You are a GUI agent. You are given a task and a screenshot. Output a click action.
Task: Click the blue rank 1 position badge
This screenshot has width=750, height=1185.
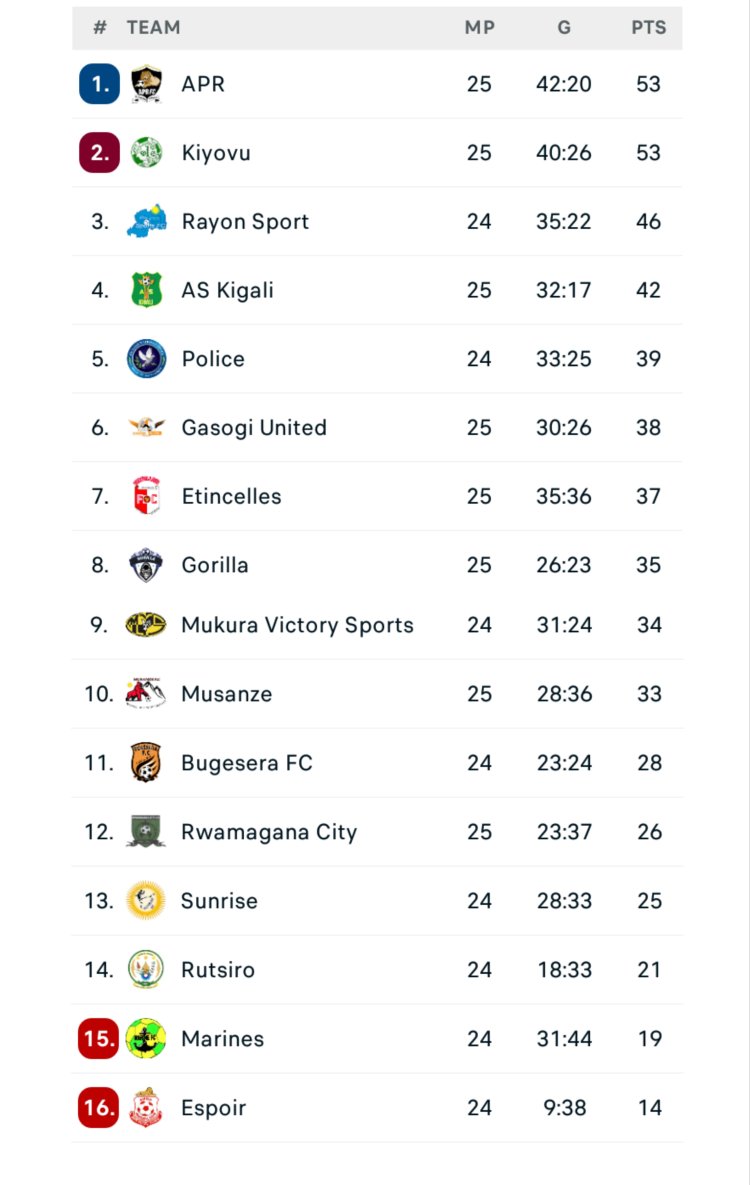pos(99,84)
